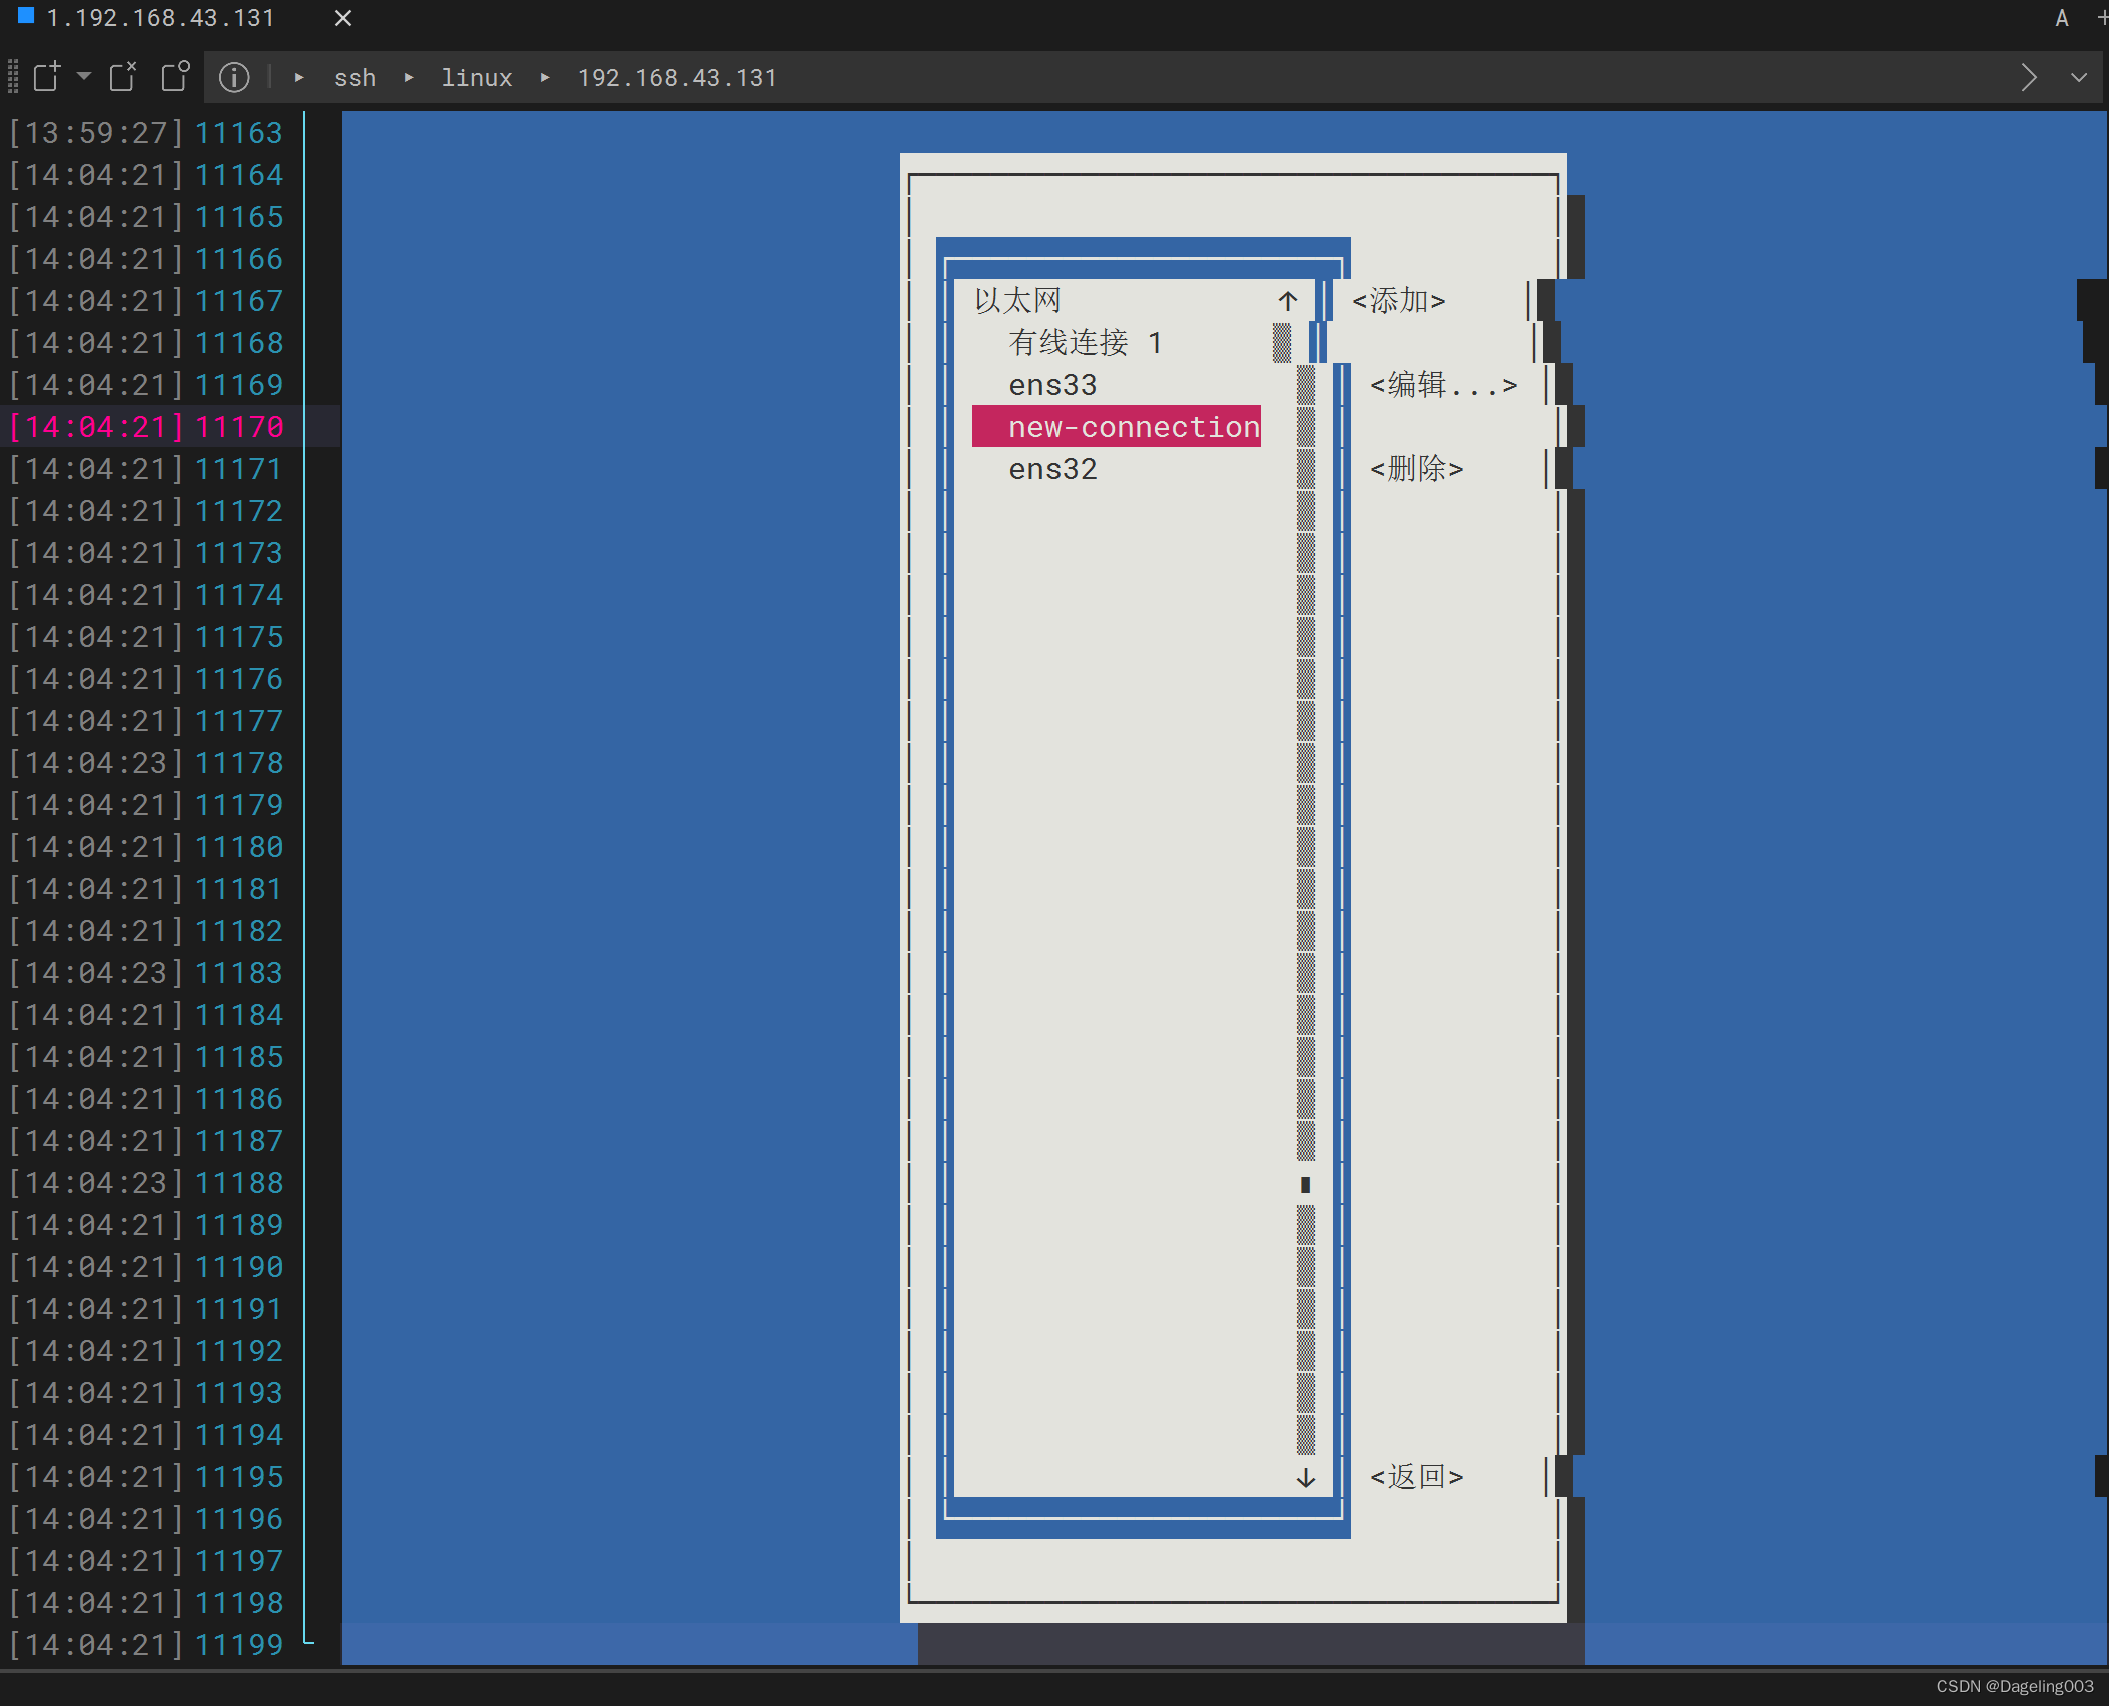Click the new session icon
Viewport: 2110px width, 1706px height.
coord(47,77)
